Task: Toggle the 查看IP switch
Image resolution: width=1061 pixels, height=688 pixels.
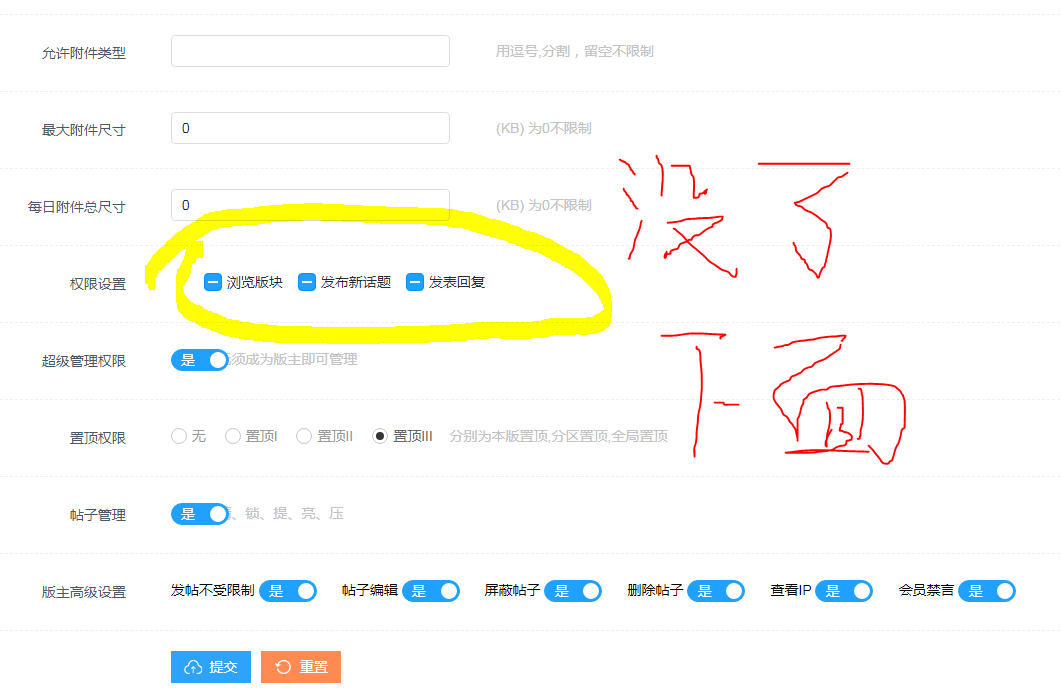Action: [x=844, y=591]
